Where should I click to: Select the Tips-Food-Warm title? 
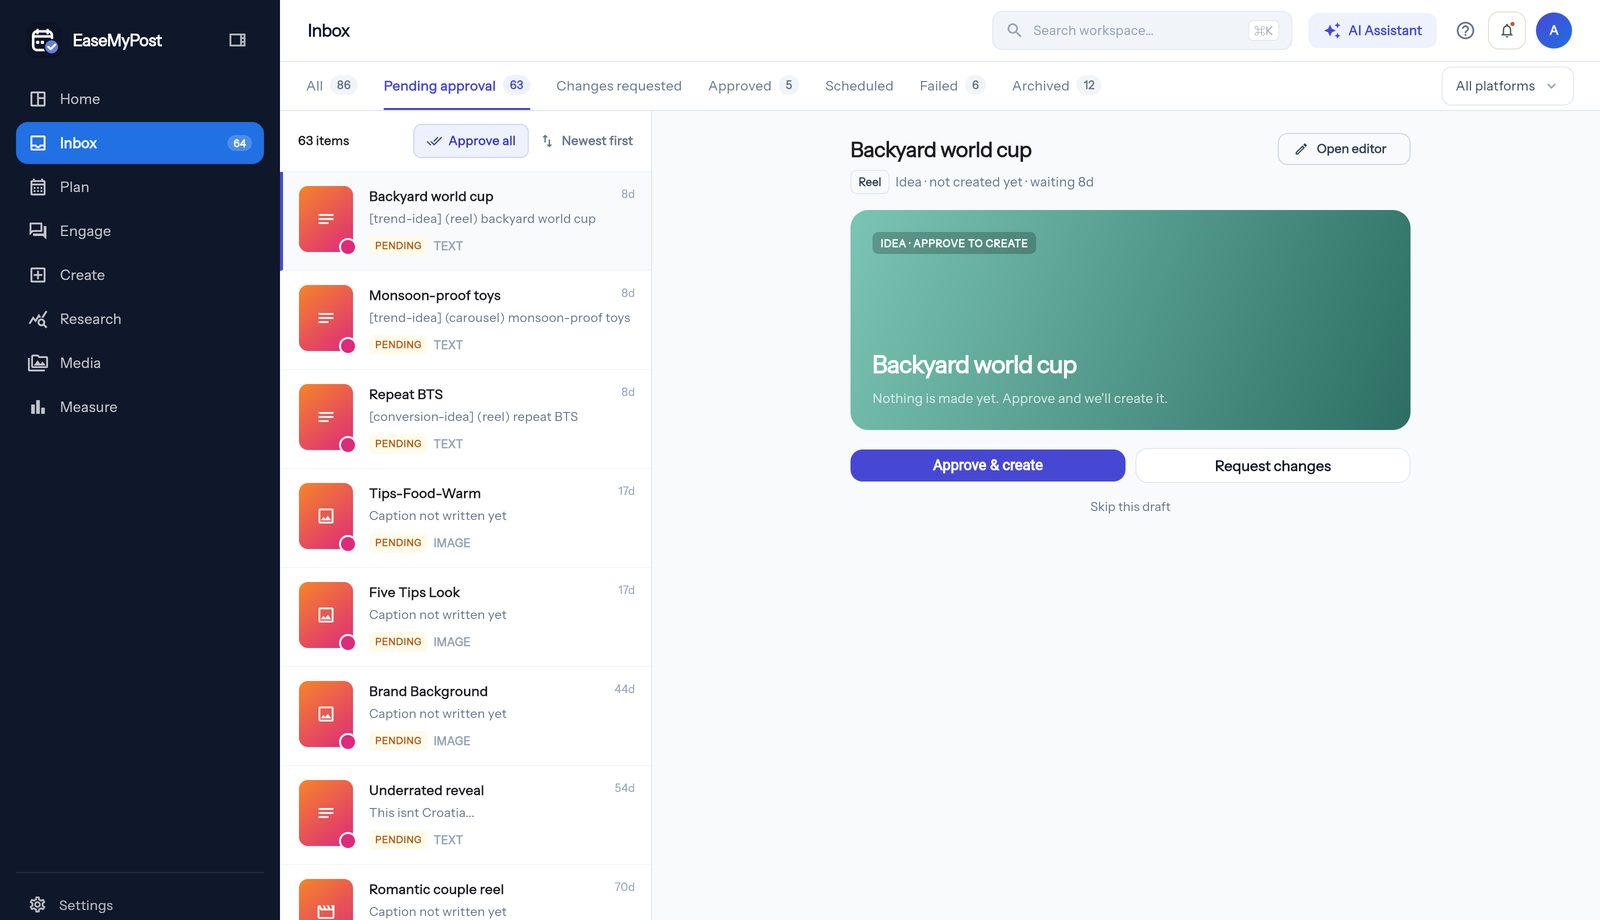(425, 494)
